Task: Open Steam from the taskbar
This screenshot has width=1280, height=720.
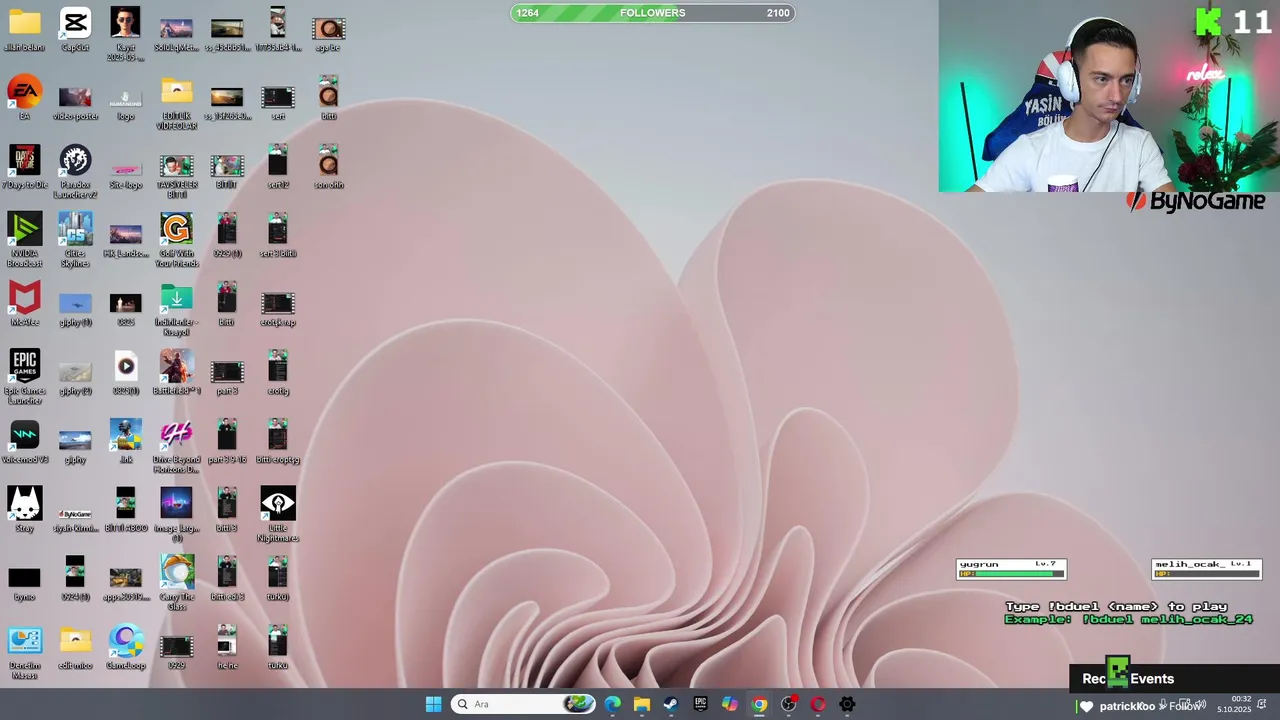Action: [671, 704]
